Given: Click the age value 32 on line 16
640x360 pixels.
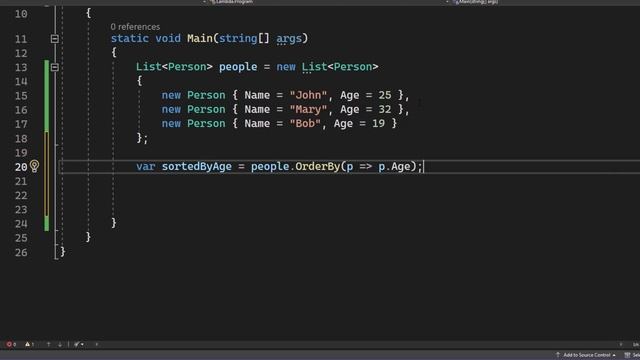Looking at the screenshot, I should (x=384, y=109).
